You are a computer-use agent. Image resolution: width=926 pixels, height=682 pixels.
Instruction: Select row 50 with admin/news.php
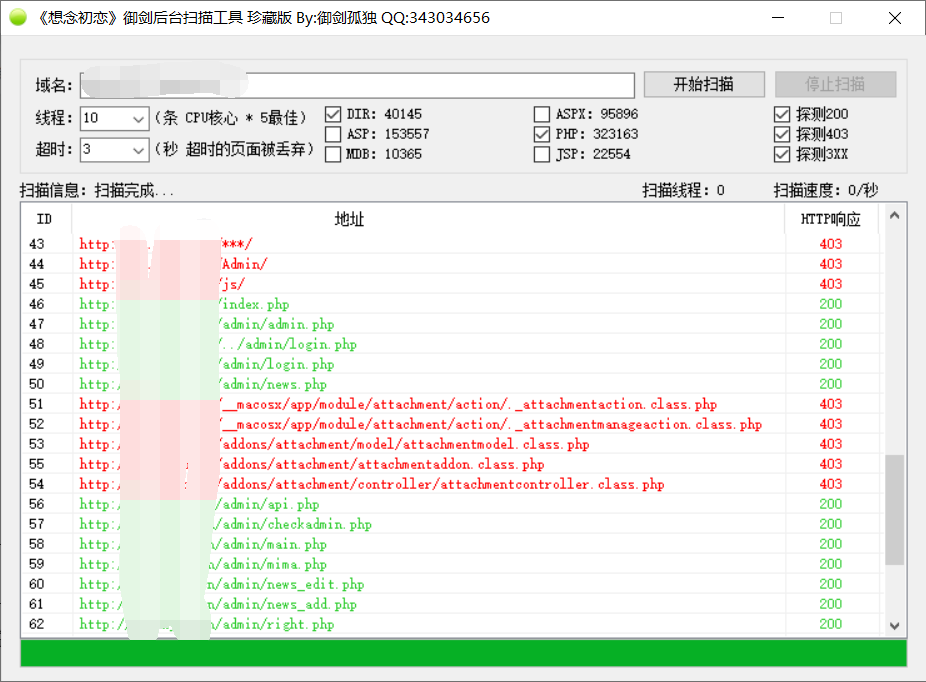(452, 384)
